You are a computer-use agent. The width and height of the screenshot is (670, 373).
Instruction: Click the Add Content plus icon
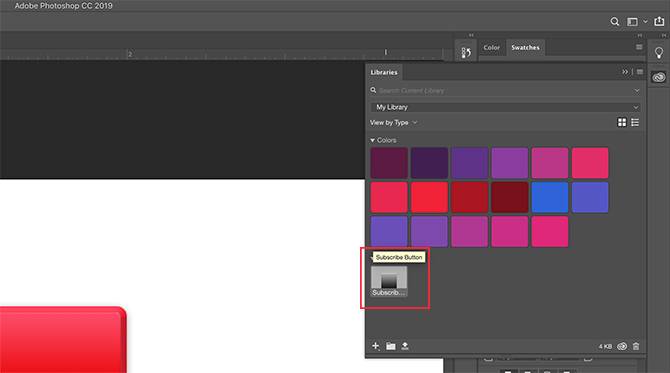pyautogui.click(x=376, y=346)
